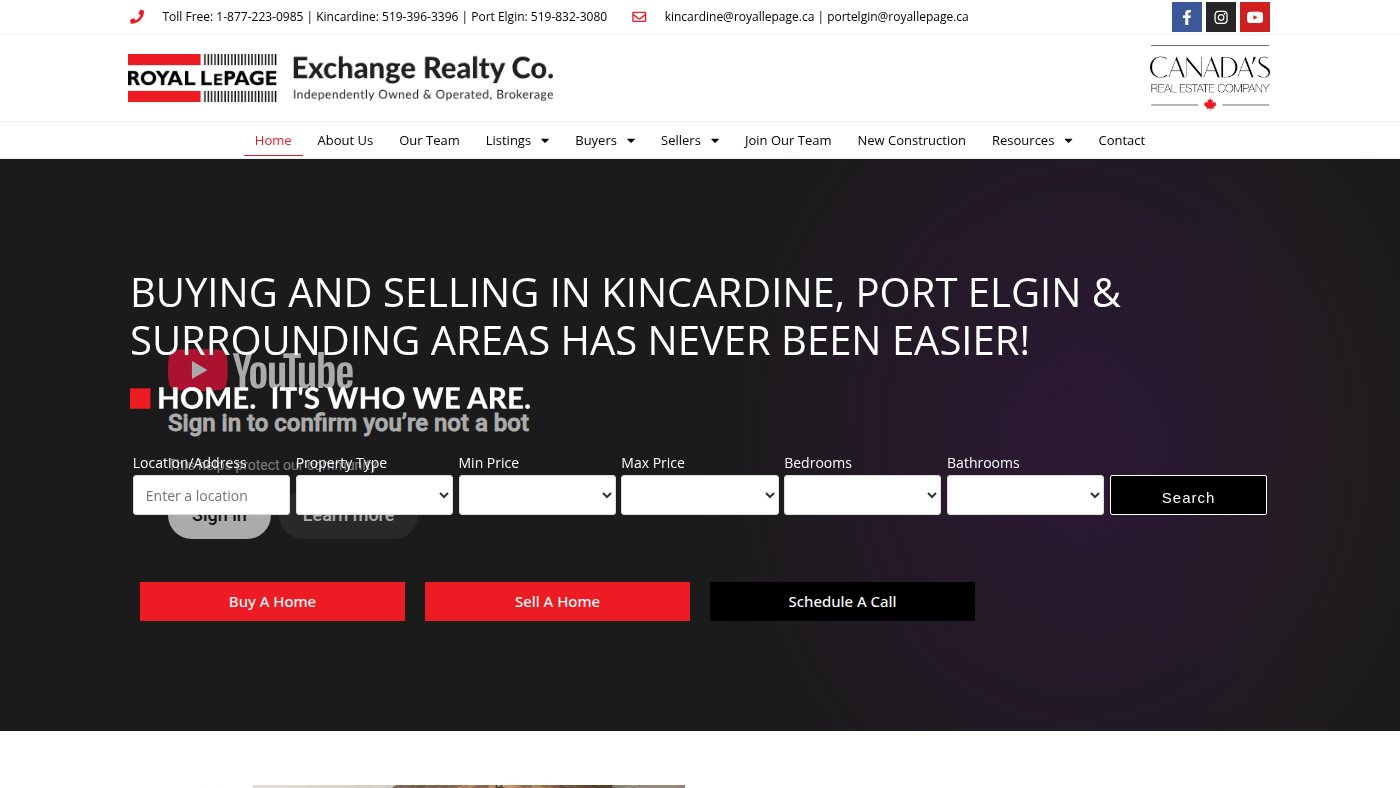Click the Sell A Home button

pos(557,602)
